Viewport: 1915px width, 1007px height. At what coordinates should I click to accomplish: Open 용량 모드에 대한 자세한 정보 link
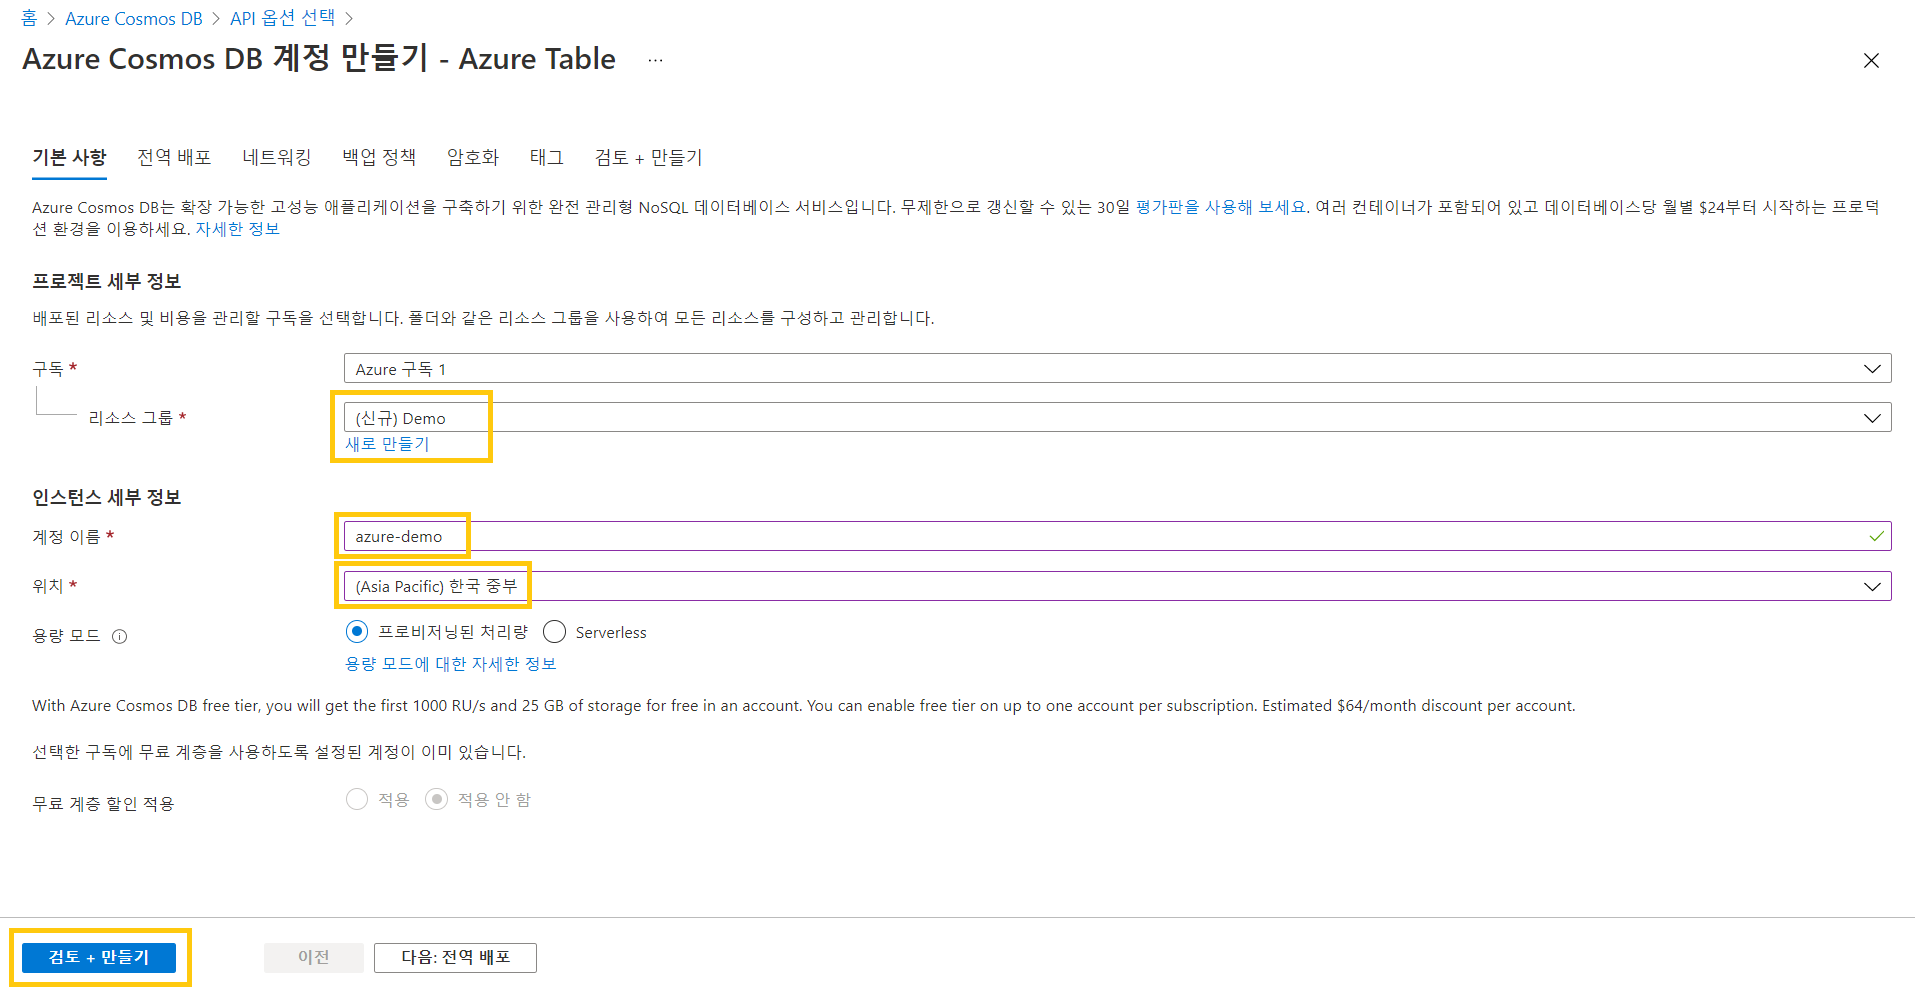[451, 664]
